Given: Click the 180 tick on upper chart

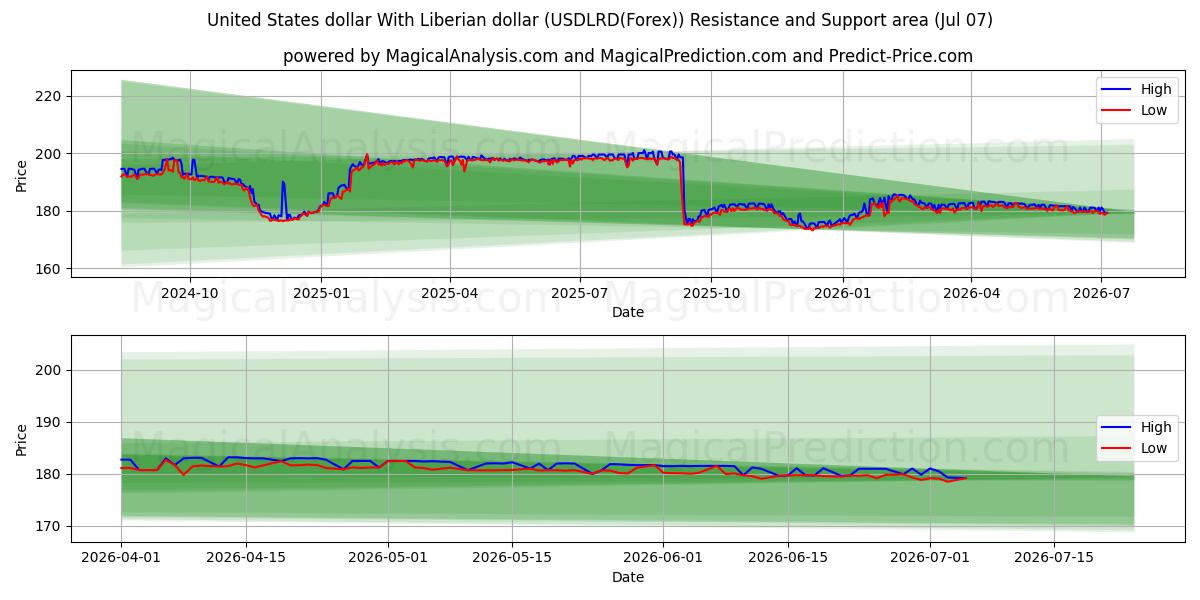Looking at the screenshot, I should 50,211.
